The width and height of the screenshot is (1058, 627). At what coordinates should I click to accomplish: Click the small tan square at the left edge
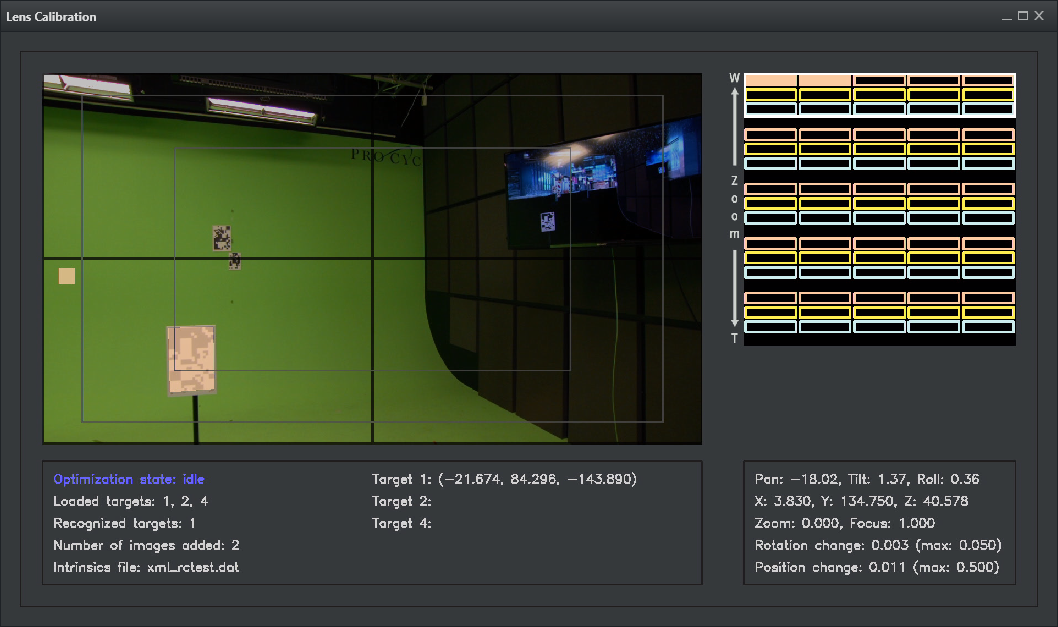coord(67,276)
